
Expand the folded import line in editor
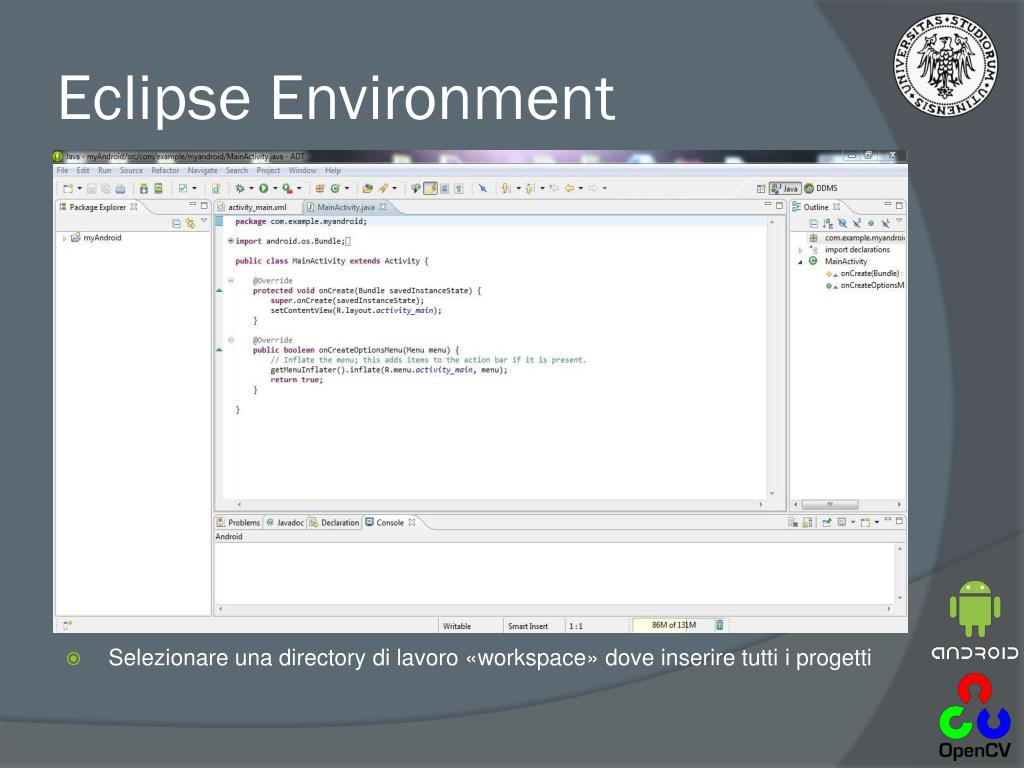pos(231,241)
